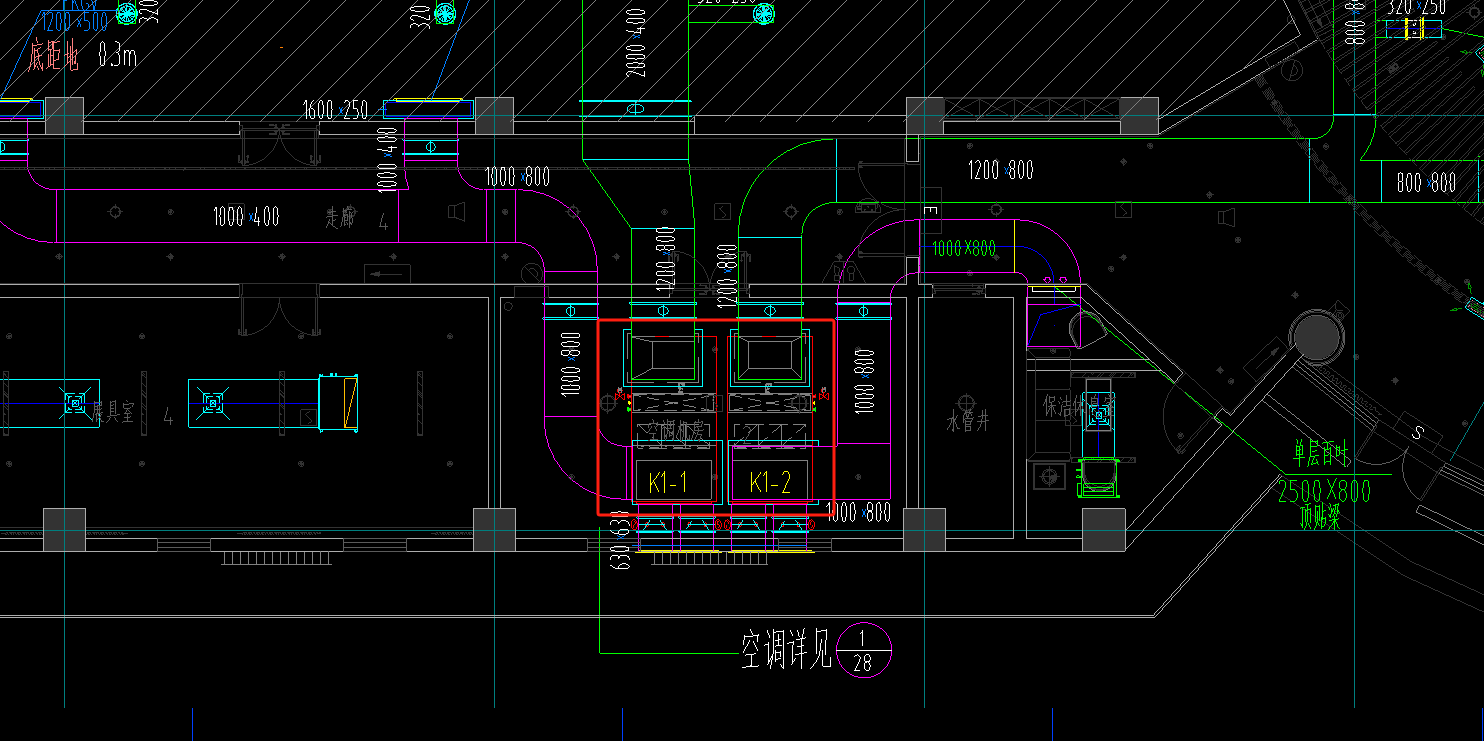The width and height of the screenshot is (1484, 741).
Task: Click the 800×800 duct label
Action: pyautogui.click(x=1427, y=183)
